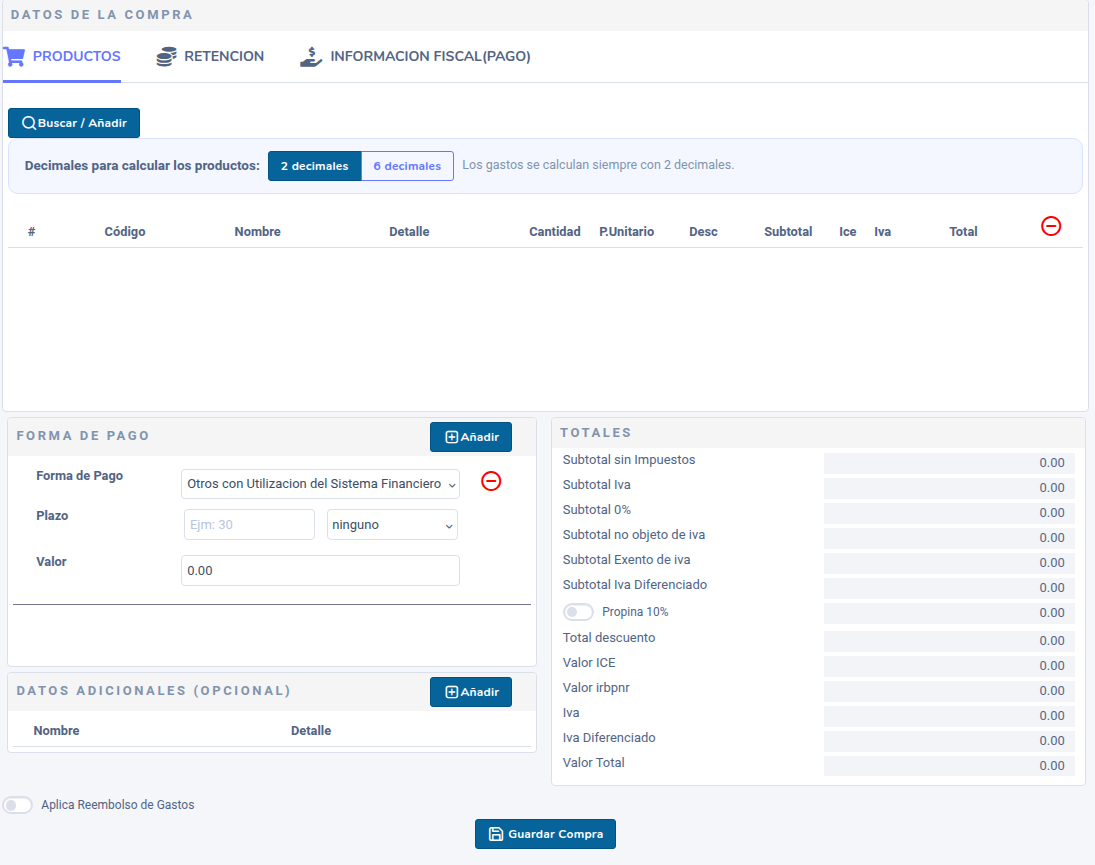The image size is (1095, 865).
Task: Click the coins icon beside RETENCION
Action: point(166,57)
